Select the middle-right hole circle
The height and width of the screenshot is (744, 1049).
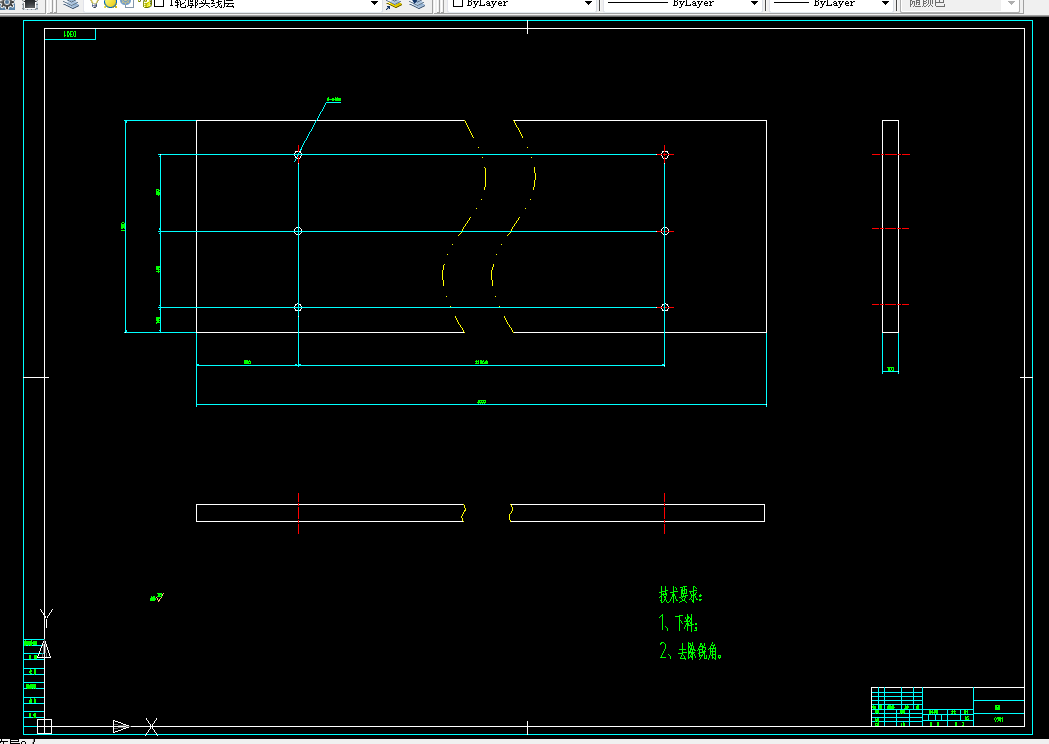click(x=665, y=231)
